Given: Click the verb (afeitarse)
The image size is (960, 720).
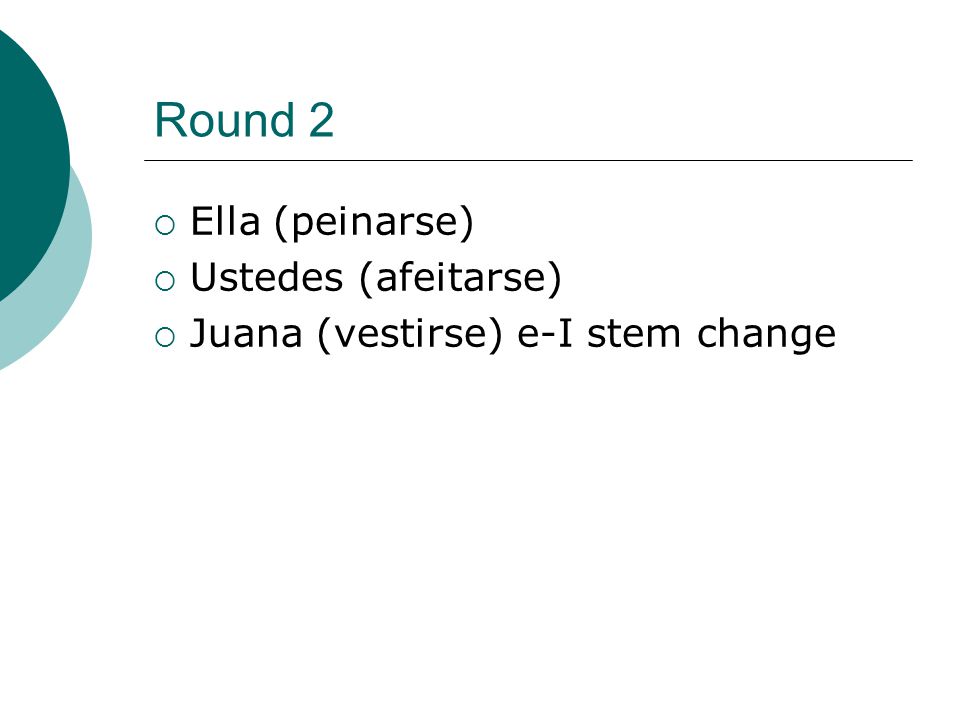Looking at the screenshot, I should 460,279.
